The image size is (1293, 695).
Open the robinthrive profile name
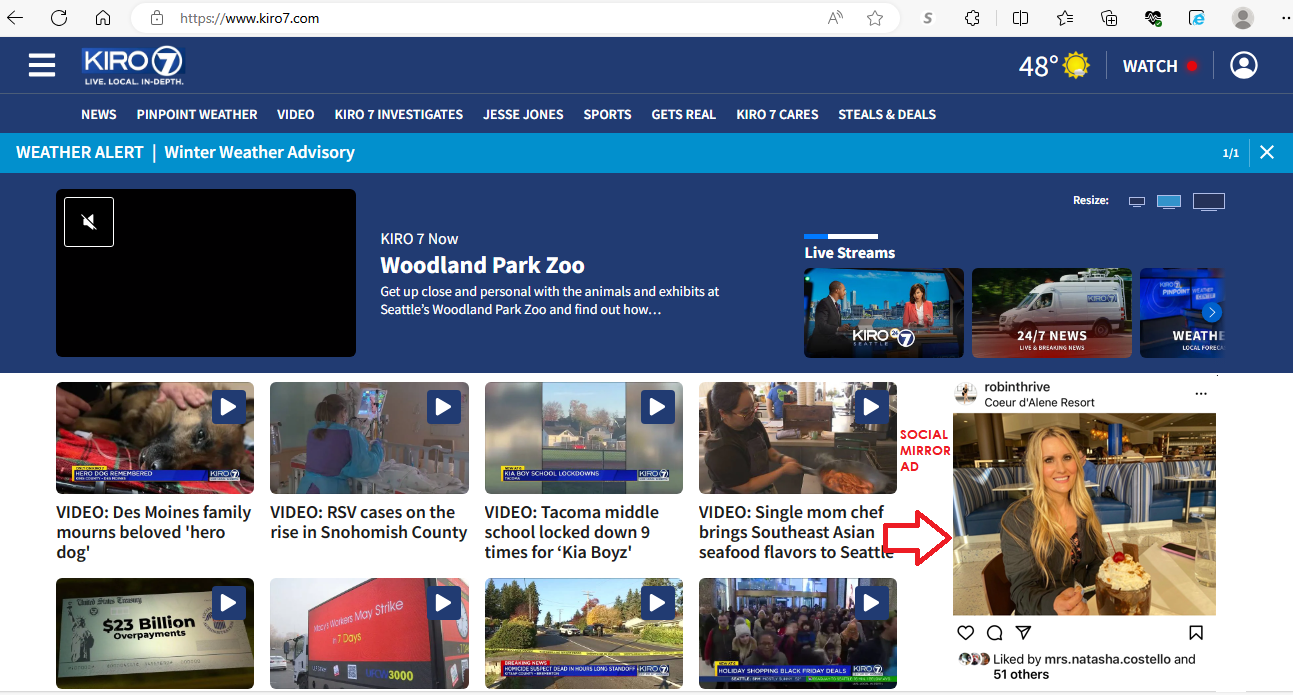(x=1017, y=387)
